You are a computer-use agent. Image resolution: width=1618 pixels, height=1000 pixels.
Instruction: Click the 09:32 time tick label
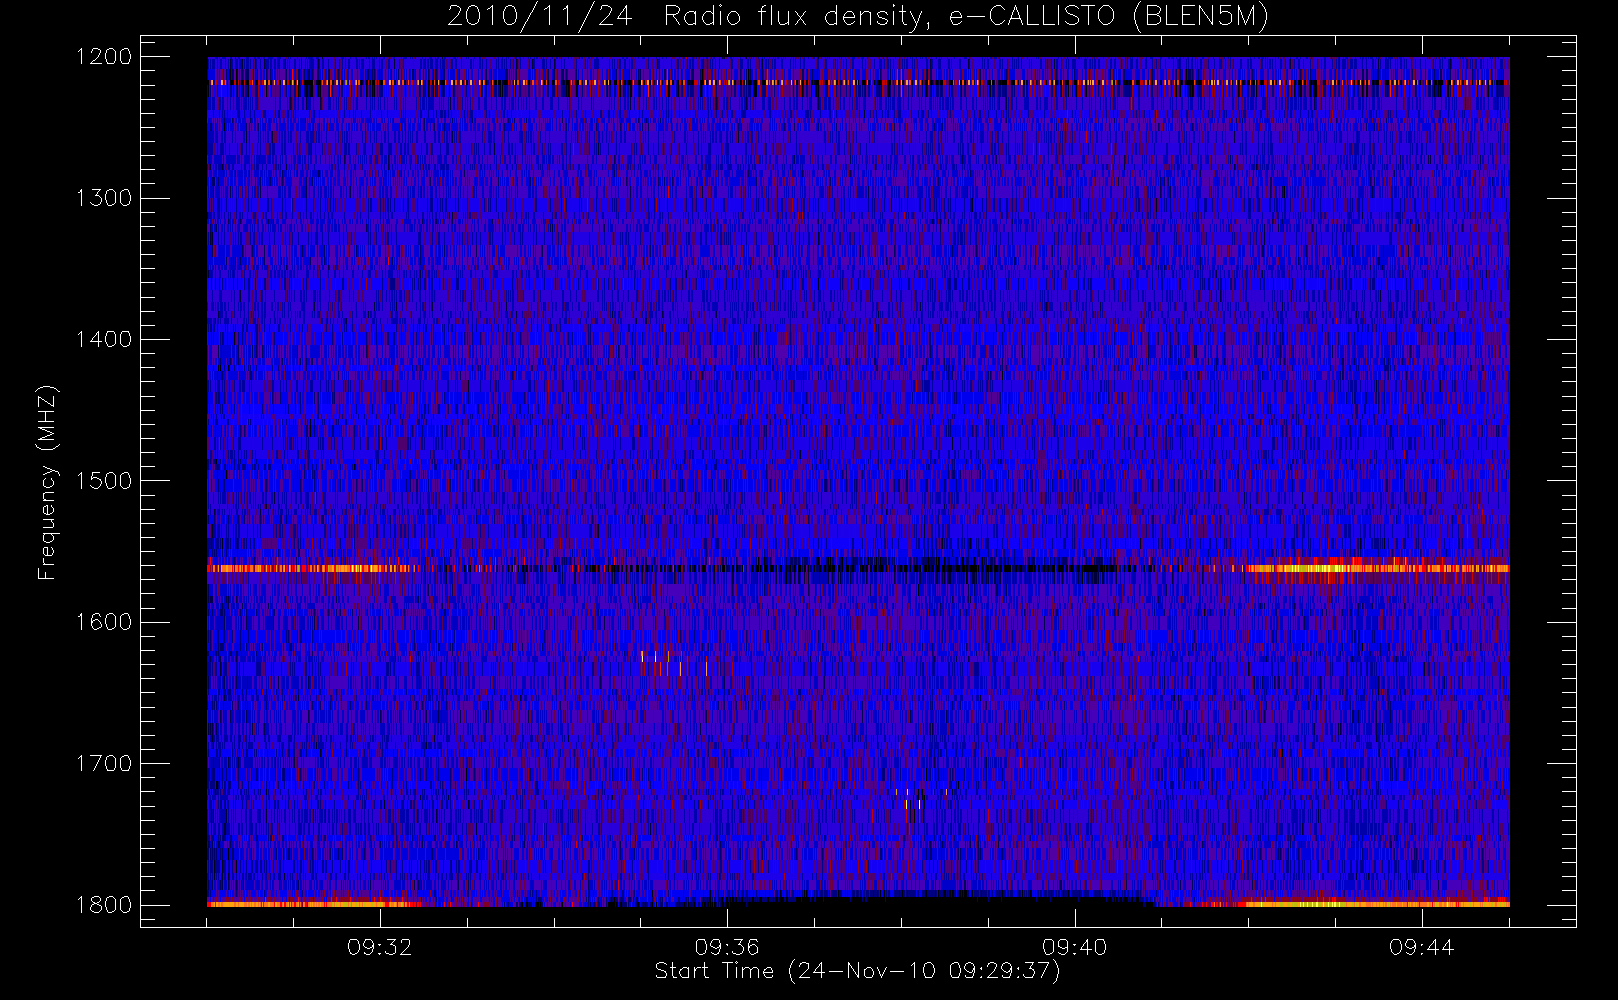(379, 947)
